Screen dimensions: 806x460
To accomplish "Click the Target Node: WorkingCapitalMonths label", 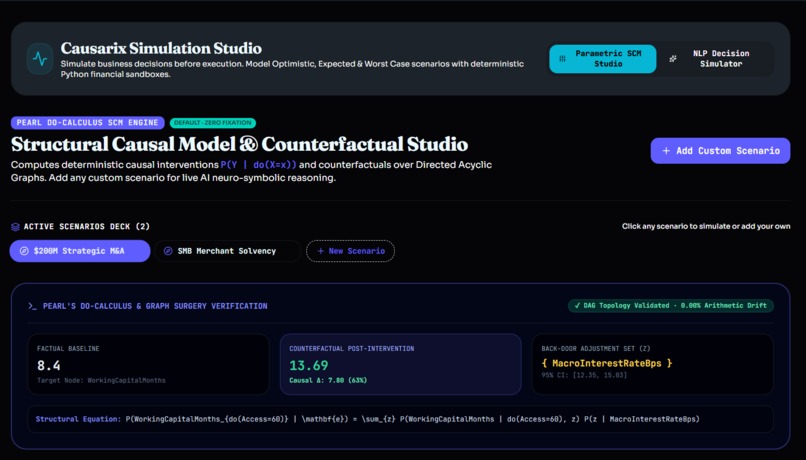I will [101, 380].
